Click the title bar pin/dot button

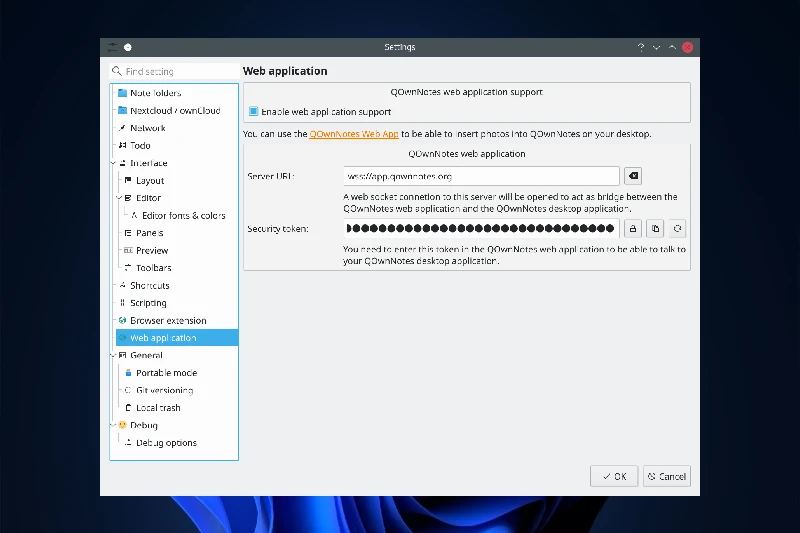tap(128, 47)
